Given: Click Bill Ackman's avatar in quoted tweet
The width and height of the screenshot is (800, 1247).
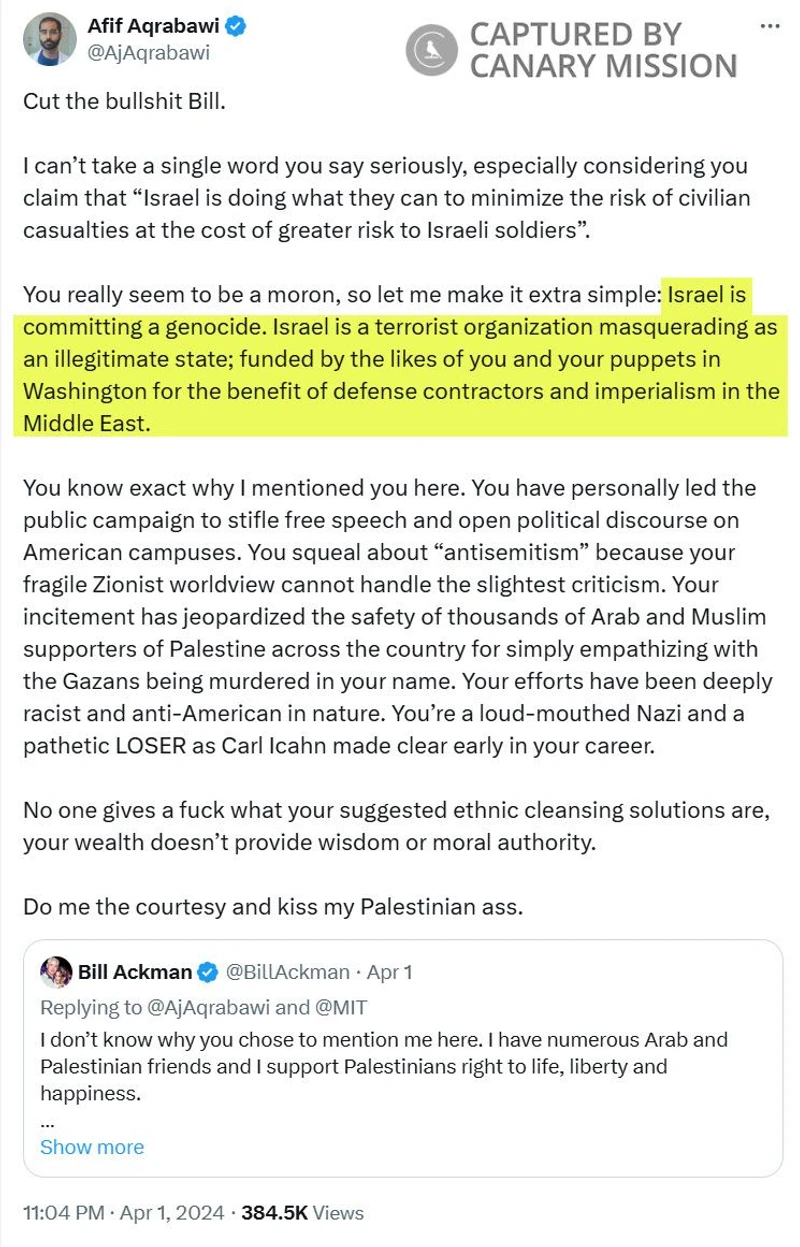Looking at the screenshot, I should [53, 972].
